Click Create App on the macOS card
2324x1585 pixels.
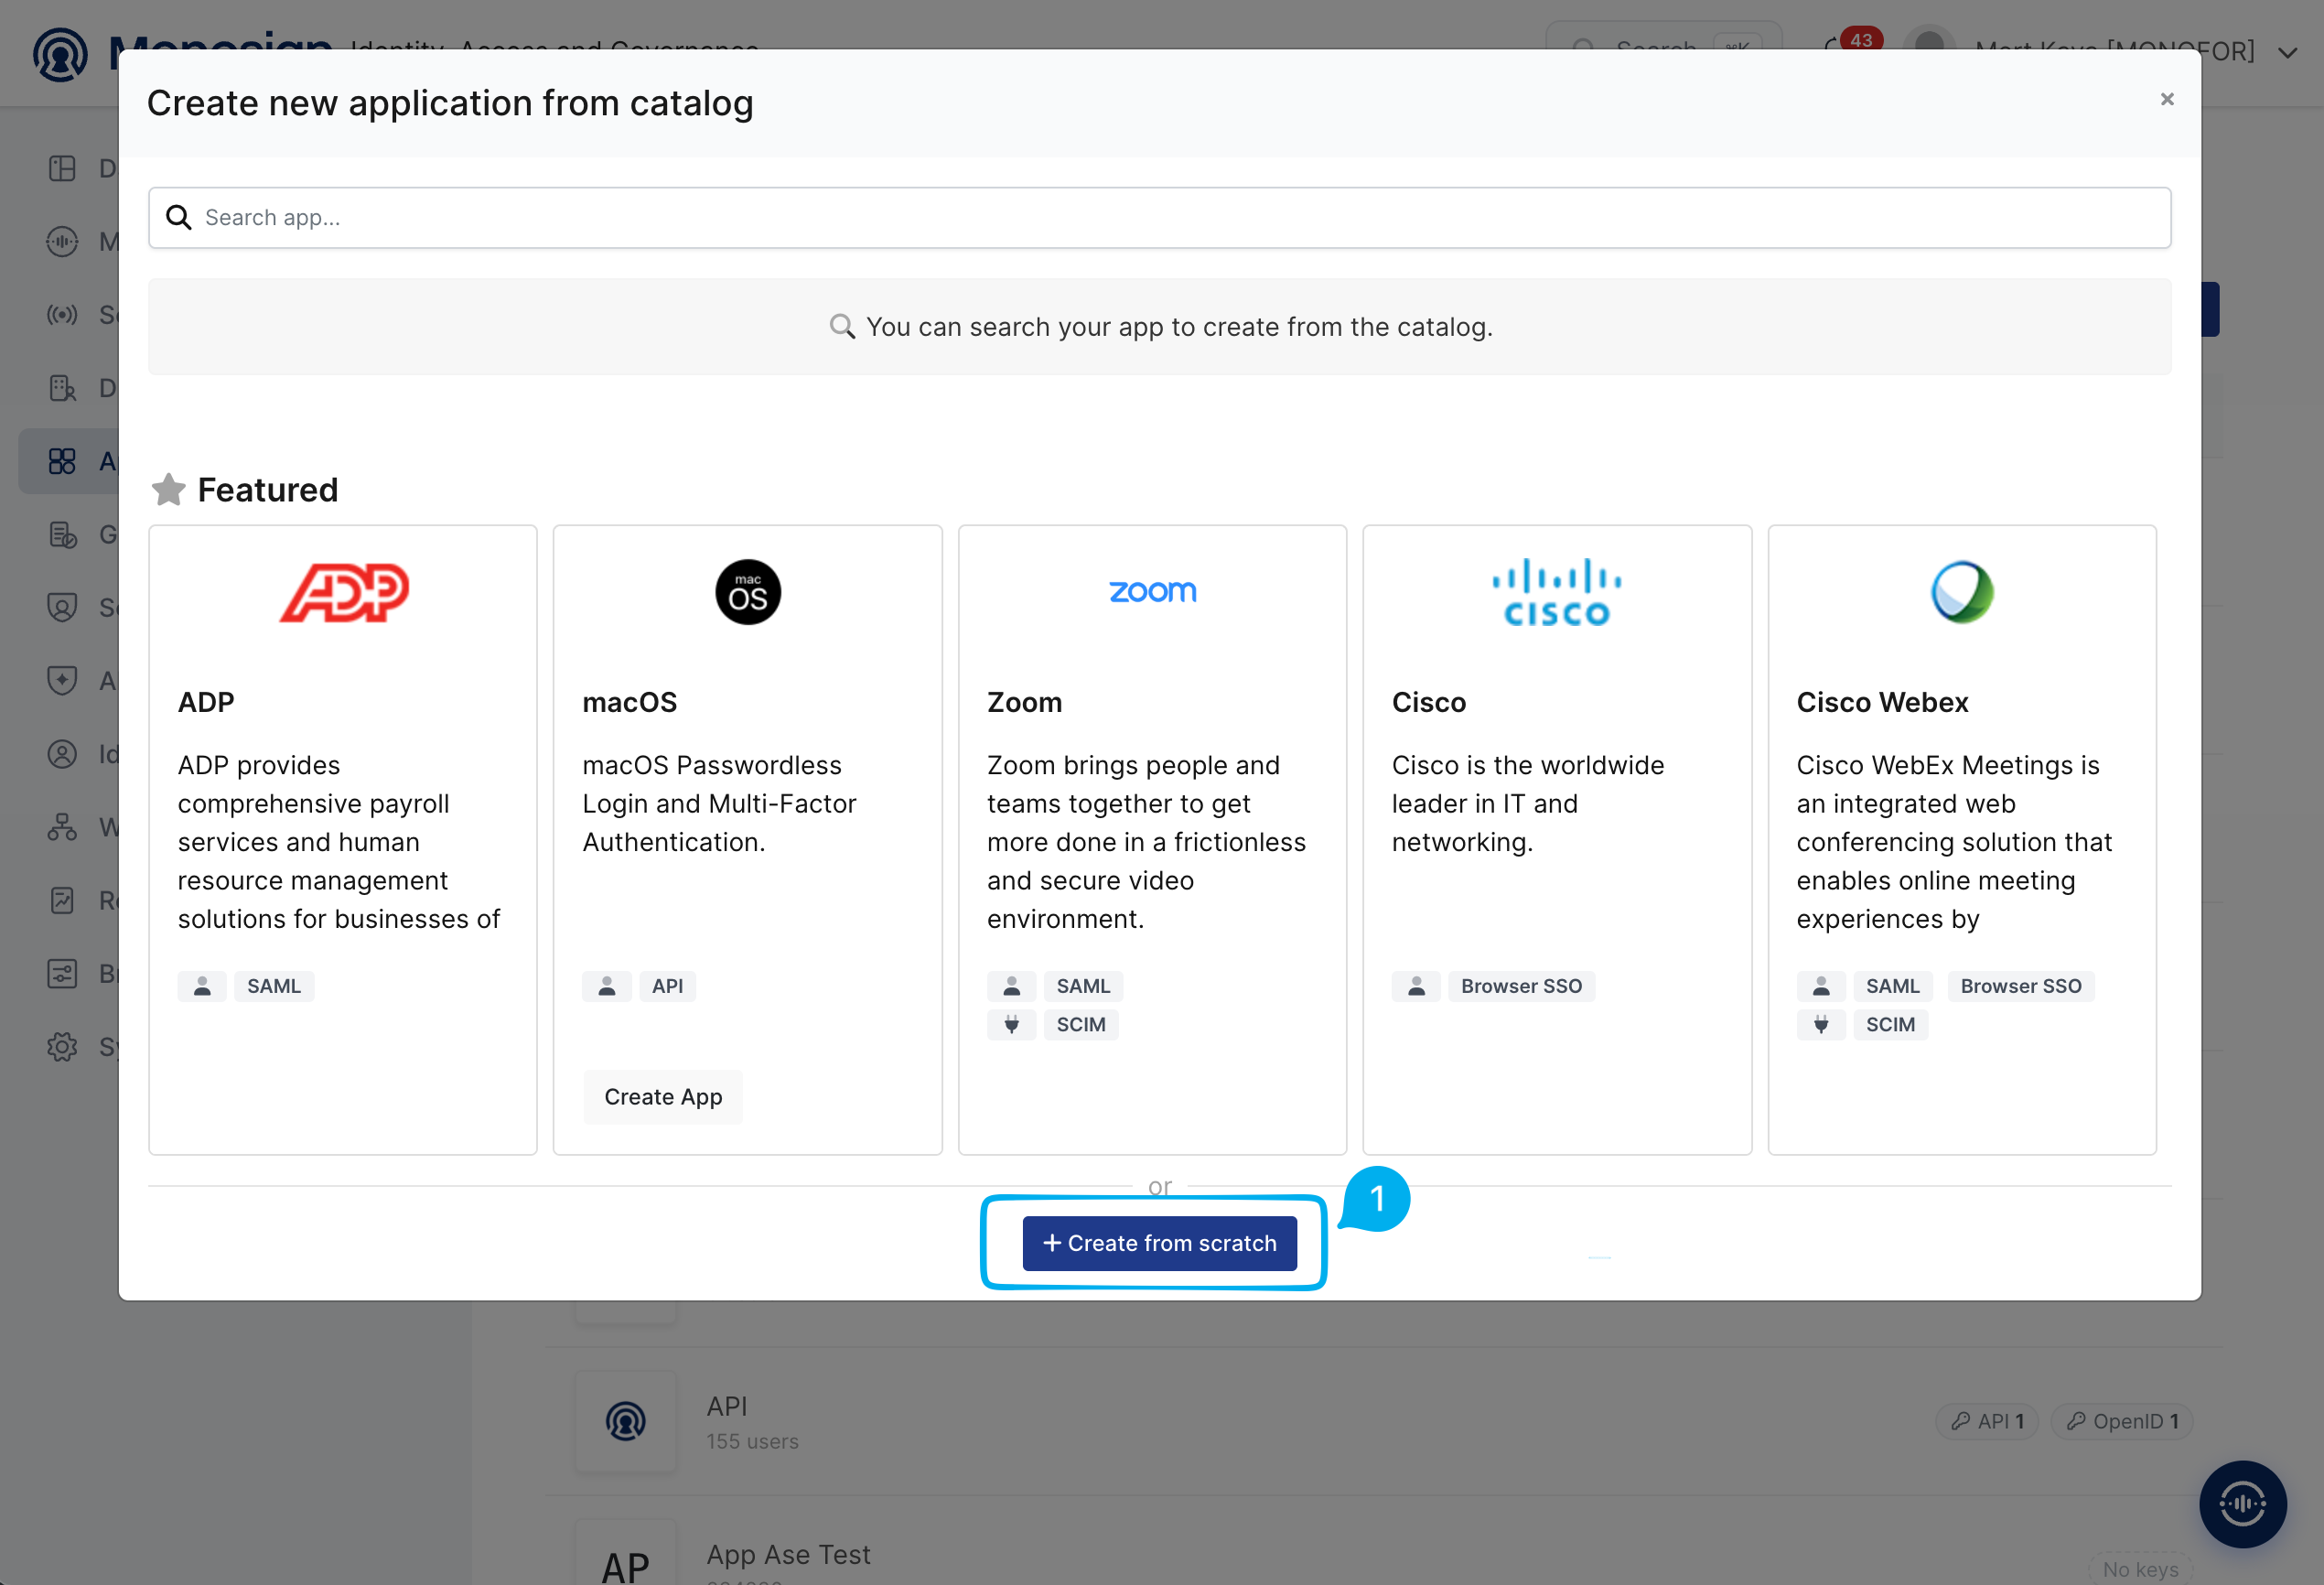pyautogui.click(x=663, y=1097)
